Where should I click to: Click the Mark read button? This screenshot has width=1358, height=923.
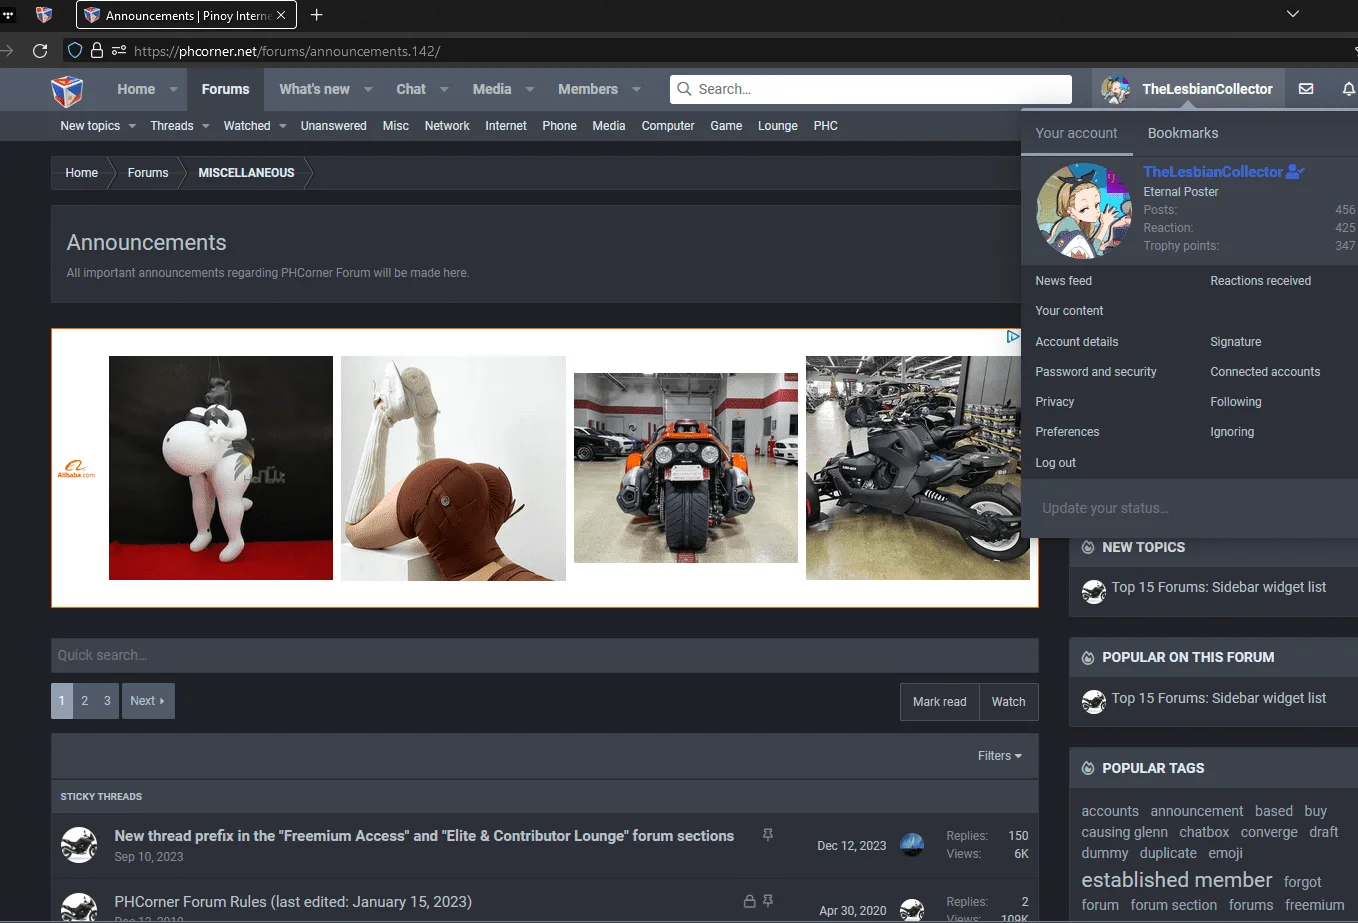pyautogui.click(x=940, y=702)
